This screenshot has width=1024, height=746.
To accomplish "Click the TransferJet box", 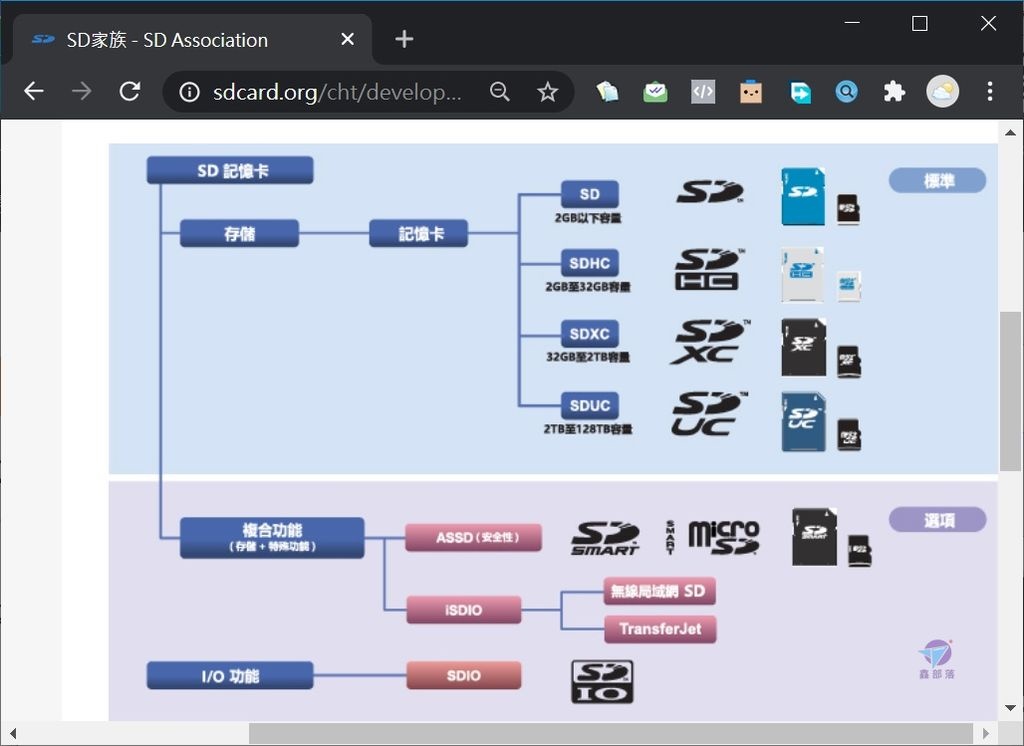I will point(660,629).
